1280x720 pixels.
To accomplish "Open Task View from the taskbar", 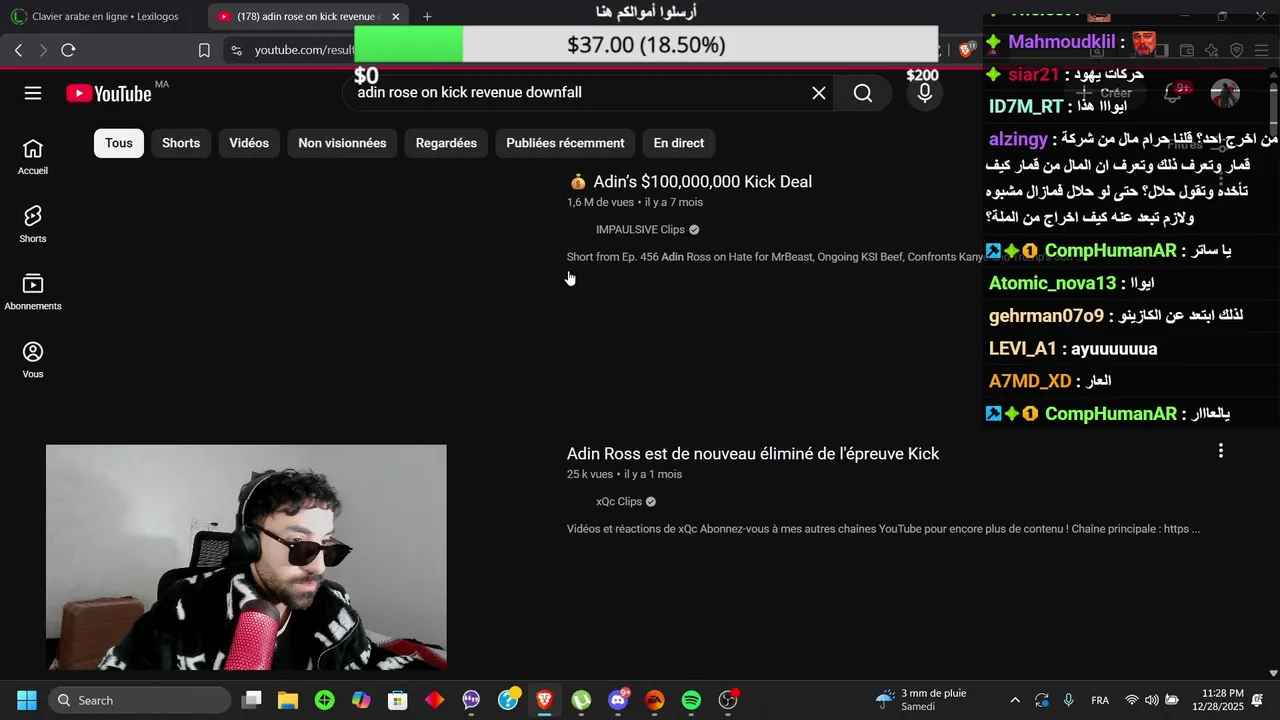I will click(252, 700).
